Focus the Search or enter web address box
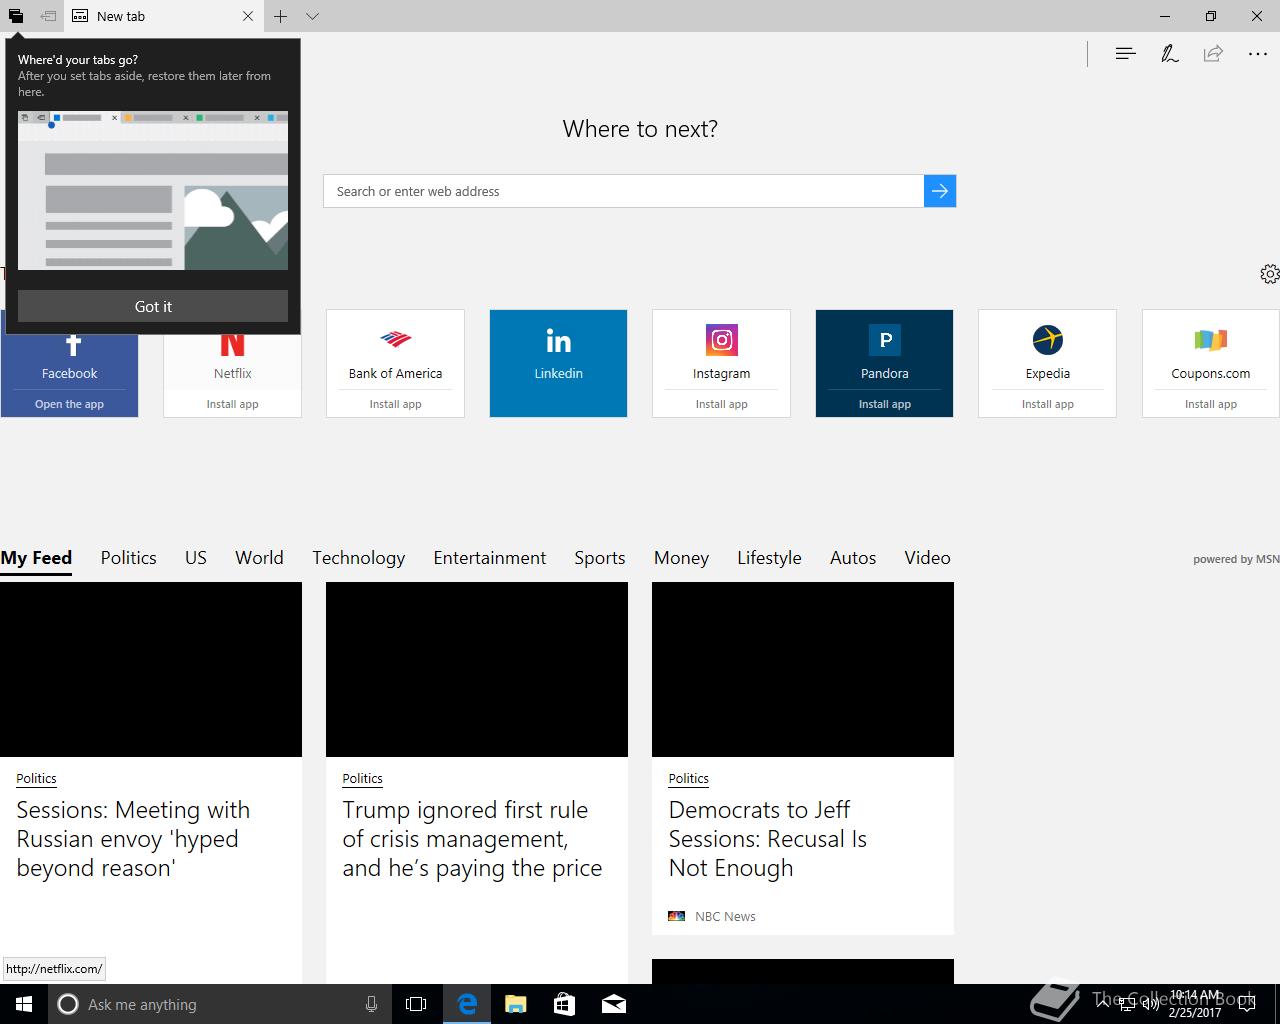1280x1024 pixels. click(x=623, y=191)
